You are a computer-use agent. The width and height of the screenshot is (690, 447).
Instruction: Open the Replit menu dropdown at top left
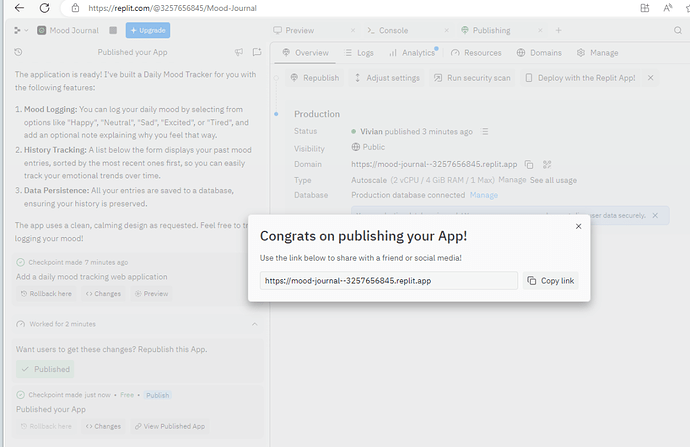point(21,31)
